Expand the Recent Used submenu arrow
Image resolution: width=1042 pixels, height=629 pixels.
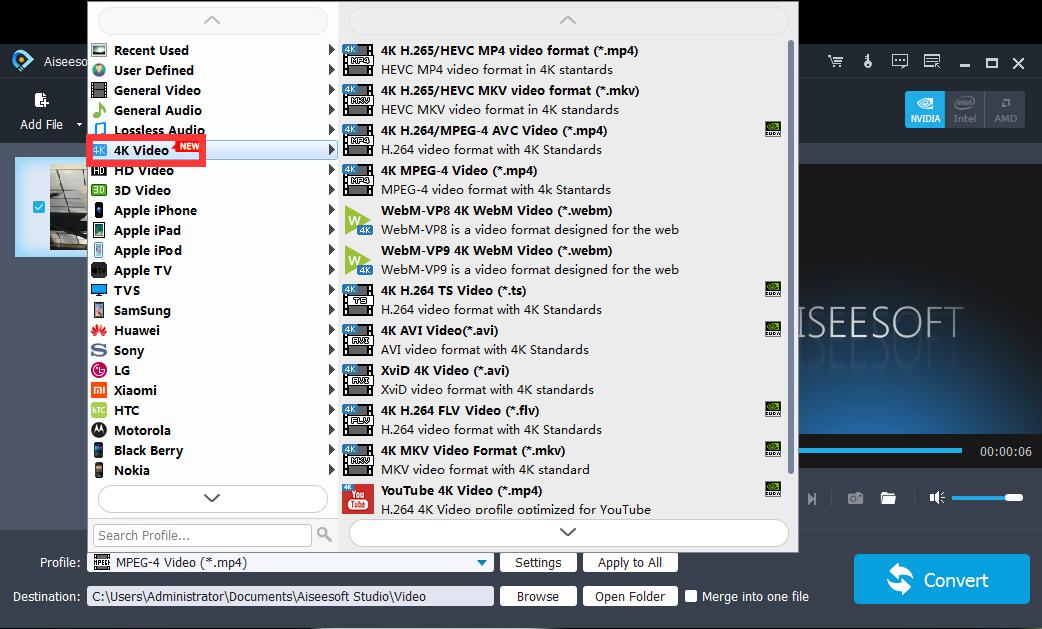pos(331,50)
